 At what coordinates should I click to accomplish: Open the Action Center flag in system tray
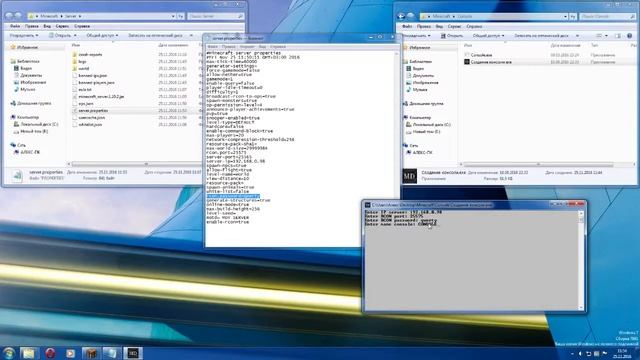[x=604, y=353]
